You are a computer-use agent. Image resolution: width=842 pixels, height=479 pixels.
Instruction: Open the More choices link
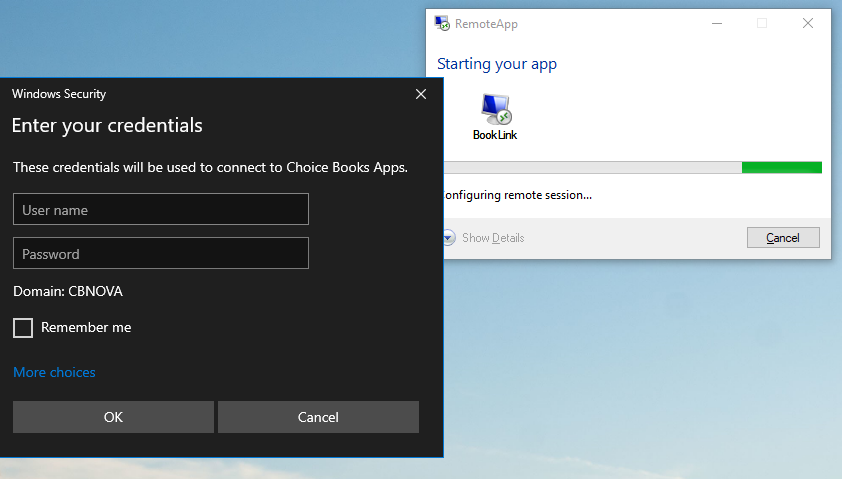54,372
